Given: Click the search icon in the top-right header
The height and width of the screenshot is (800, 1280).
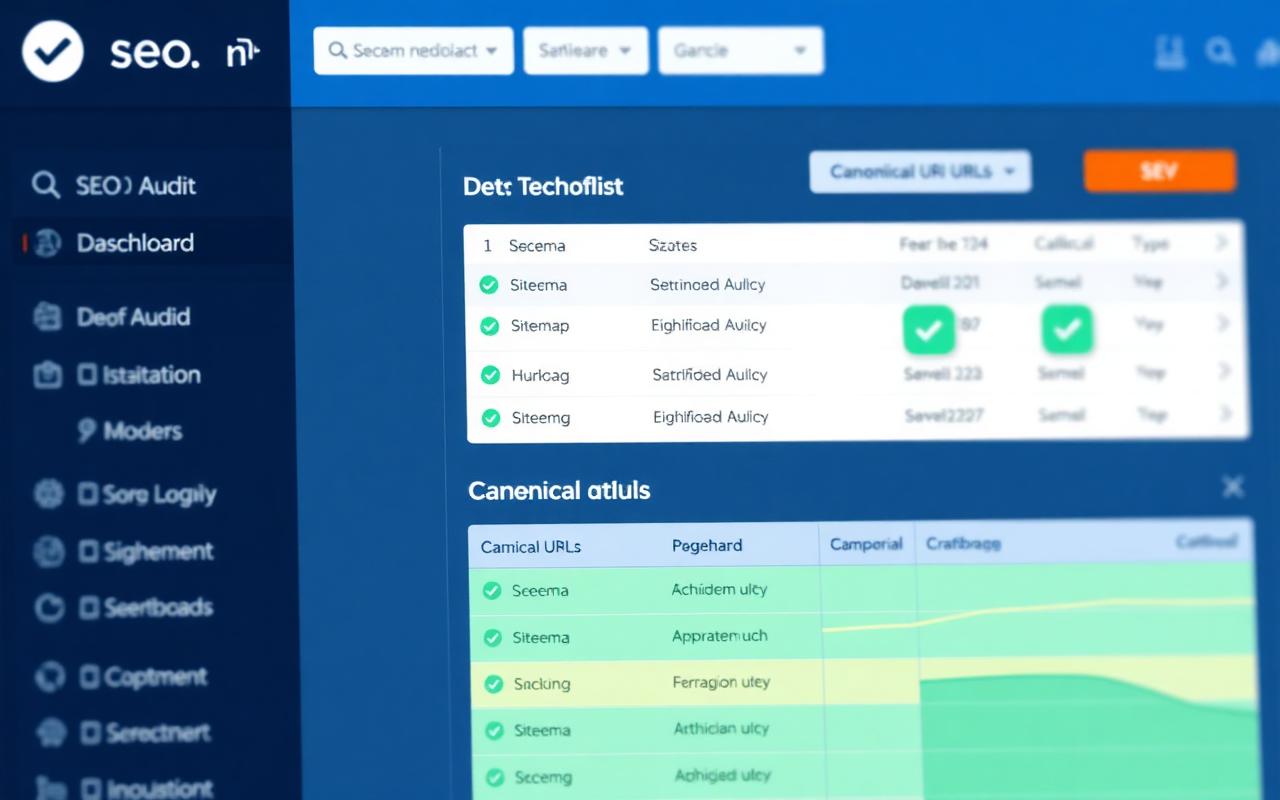Looking at the screenshot, I should pyautogui.click(x=1219, y=51).
